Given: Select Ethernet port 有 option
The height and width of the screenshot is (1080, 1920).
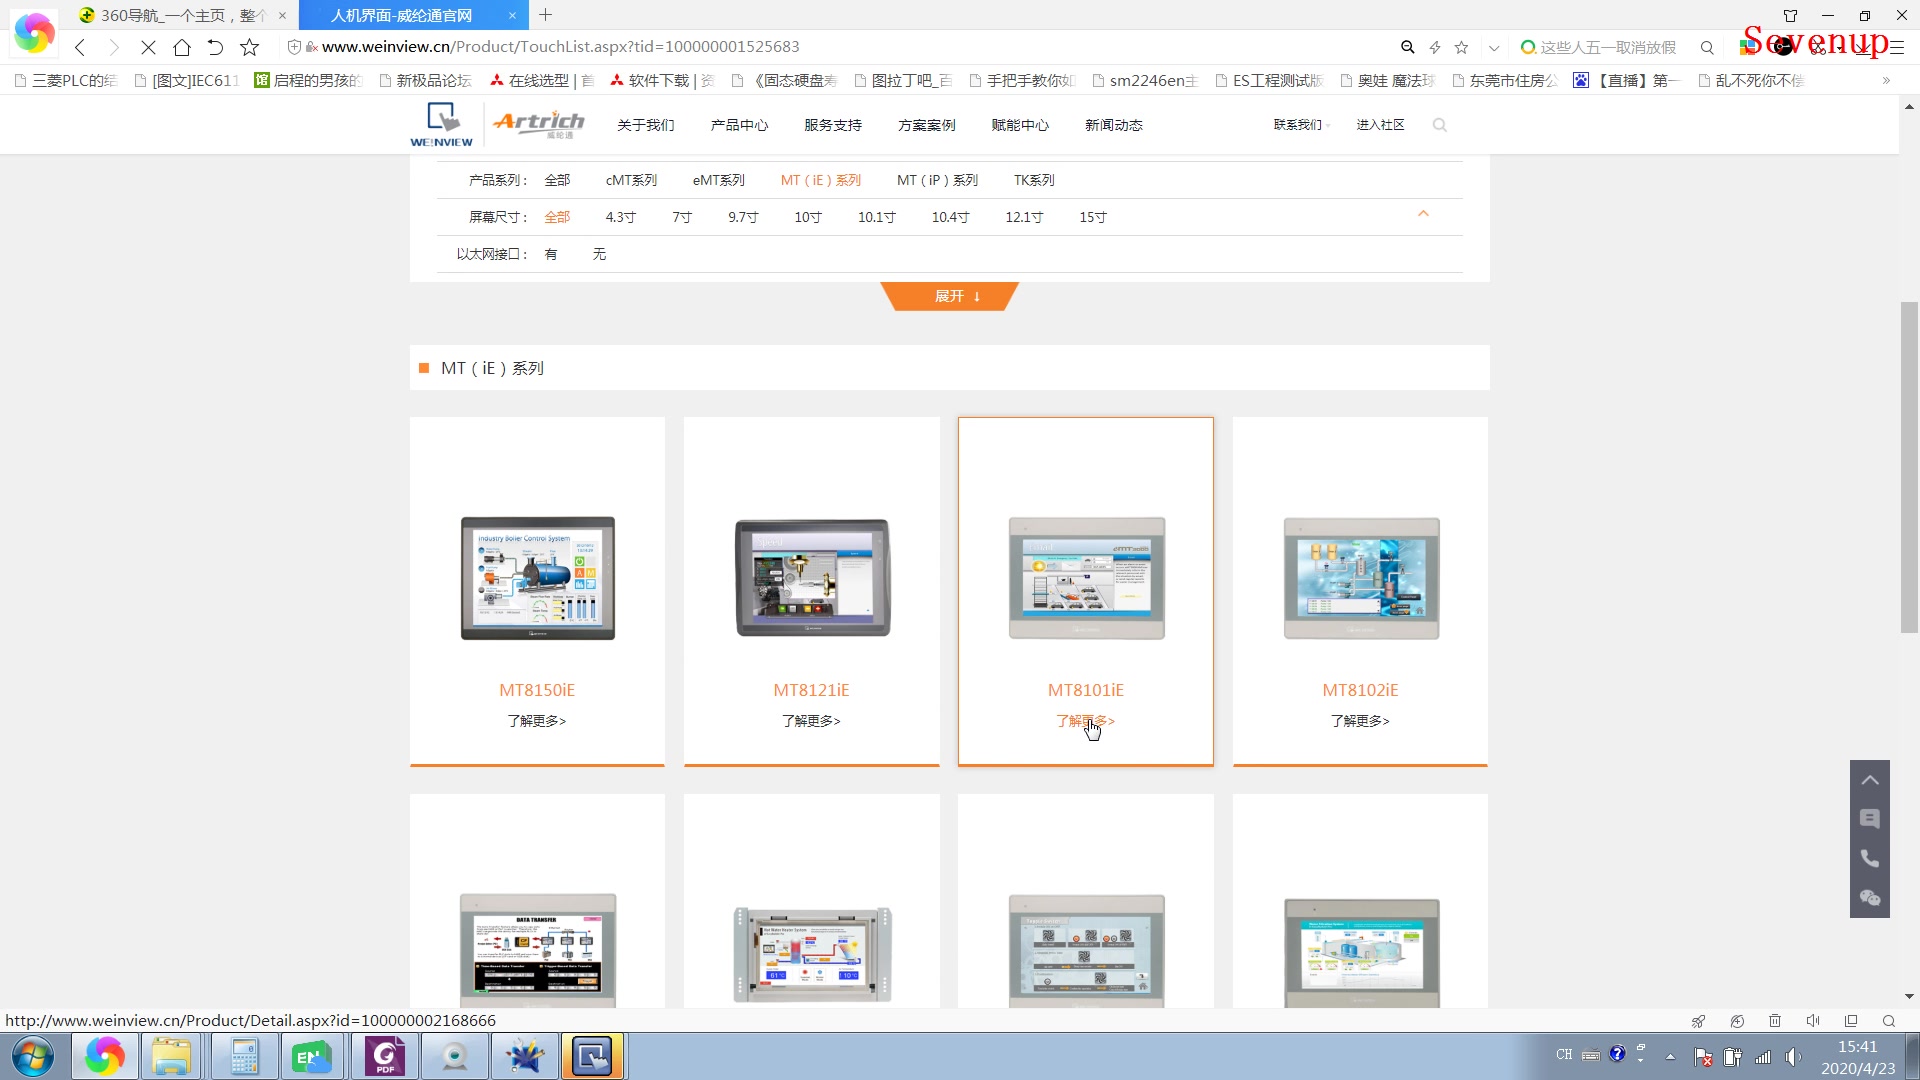Looking at the screenshot, I should (551, 254).
